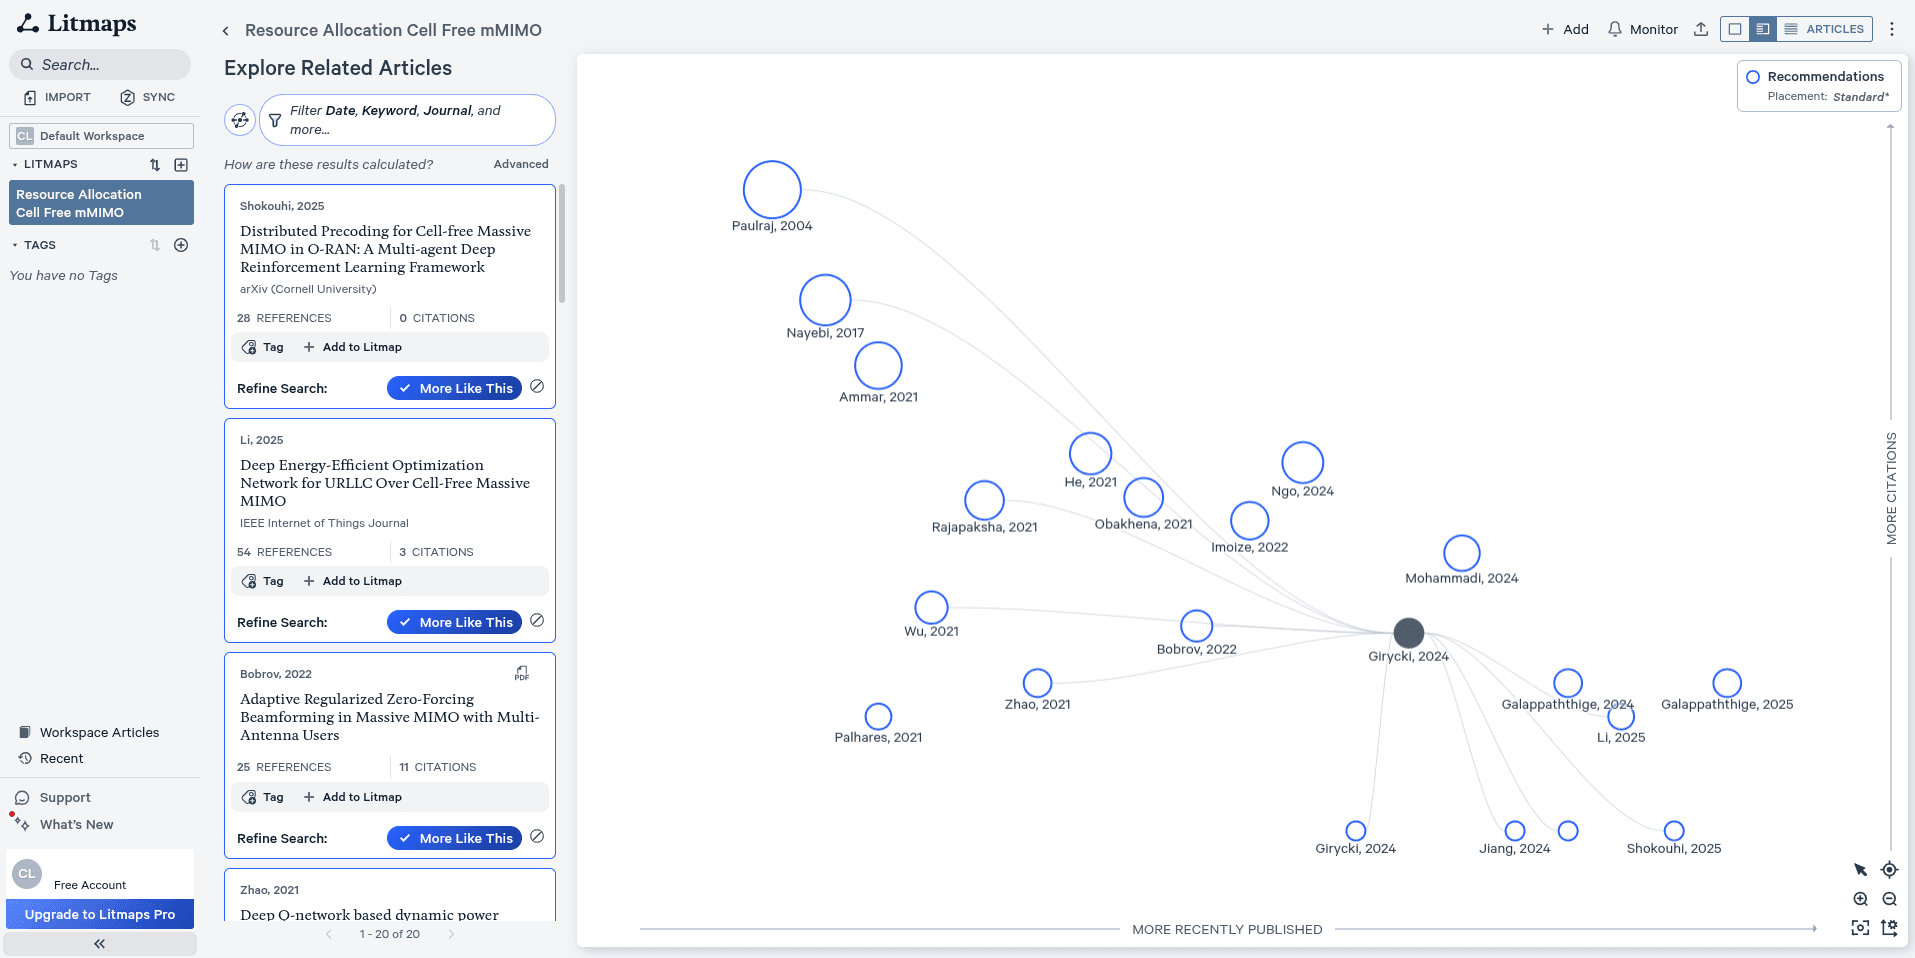1915x958 pixels.
Task: Toggle Monitor notifications
Action: pyautogui.click(x=1641, y=29)
